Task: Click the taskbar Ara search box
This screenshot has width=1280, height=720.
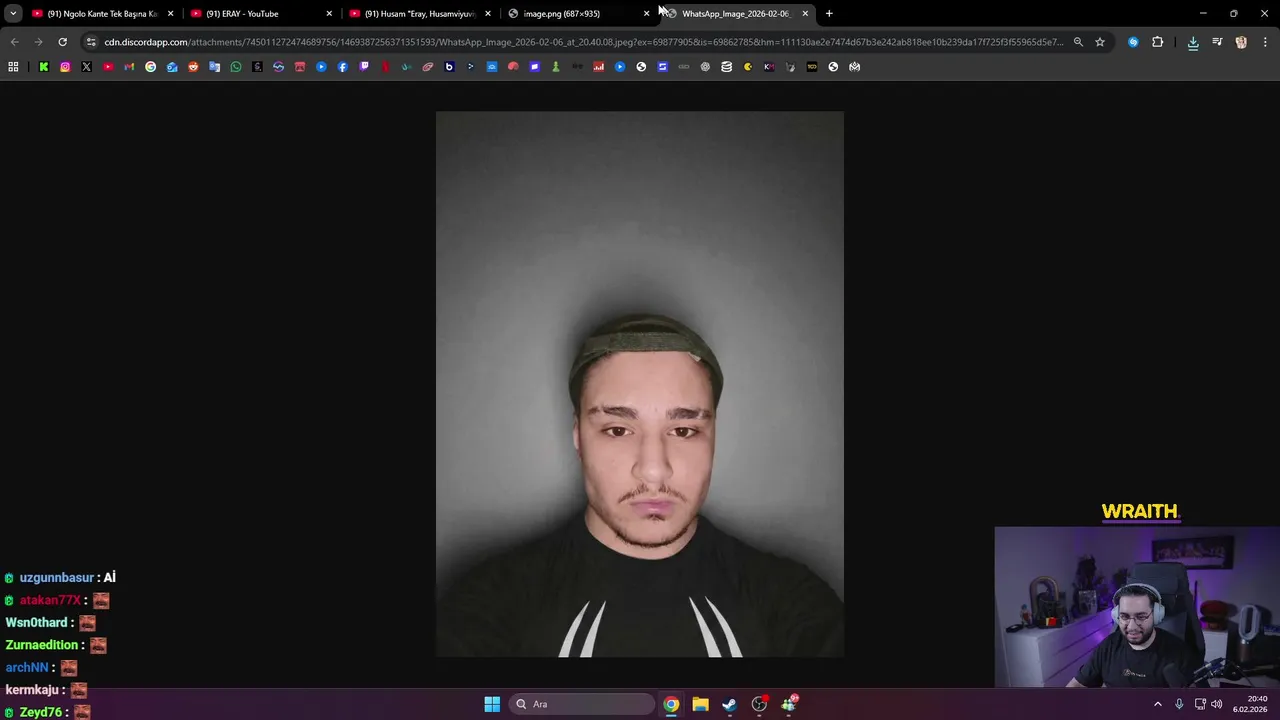Action: point(582,704)
